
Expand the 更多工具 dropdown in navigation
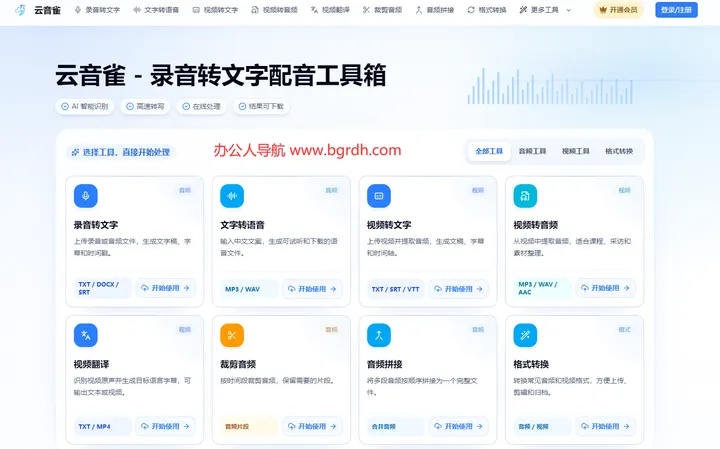point(545,10)
